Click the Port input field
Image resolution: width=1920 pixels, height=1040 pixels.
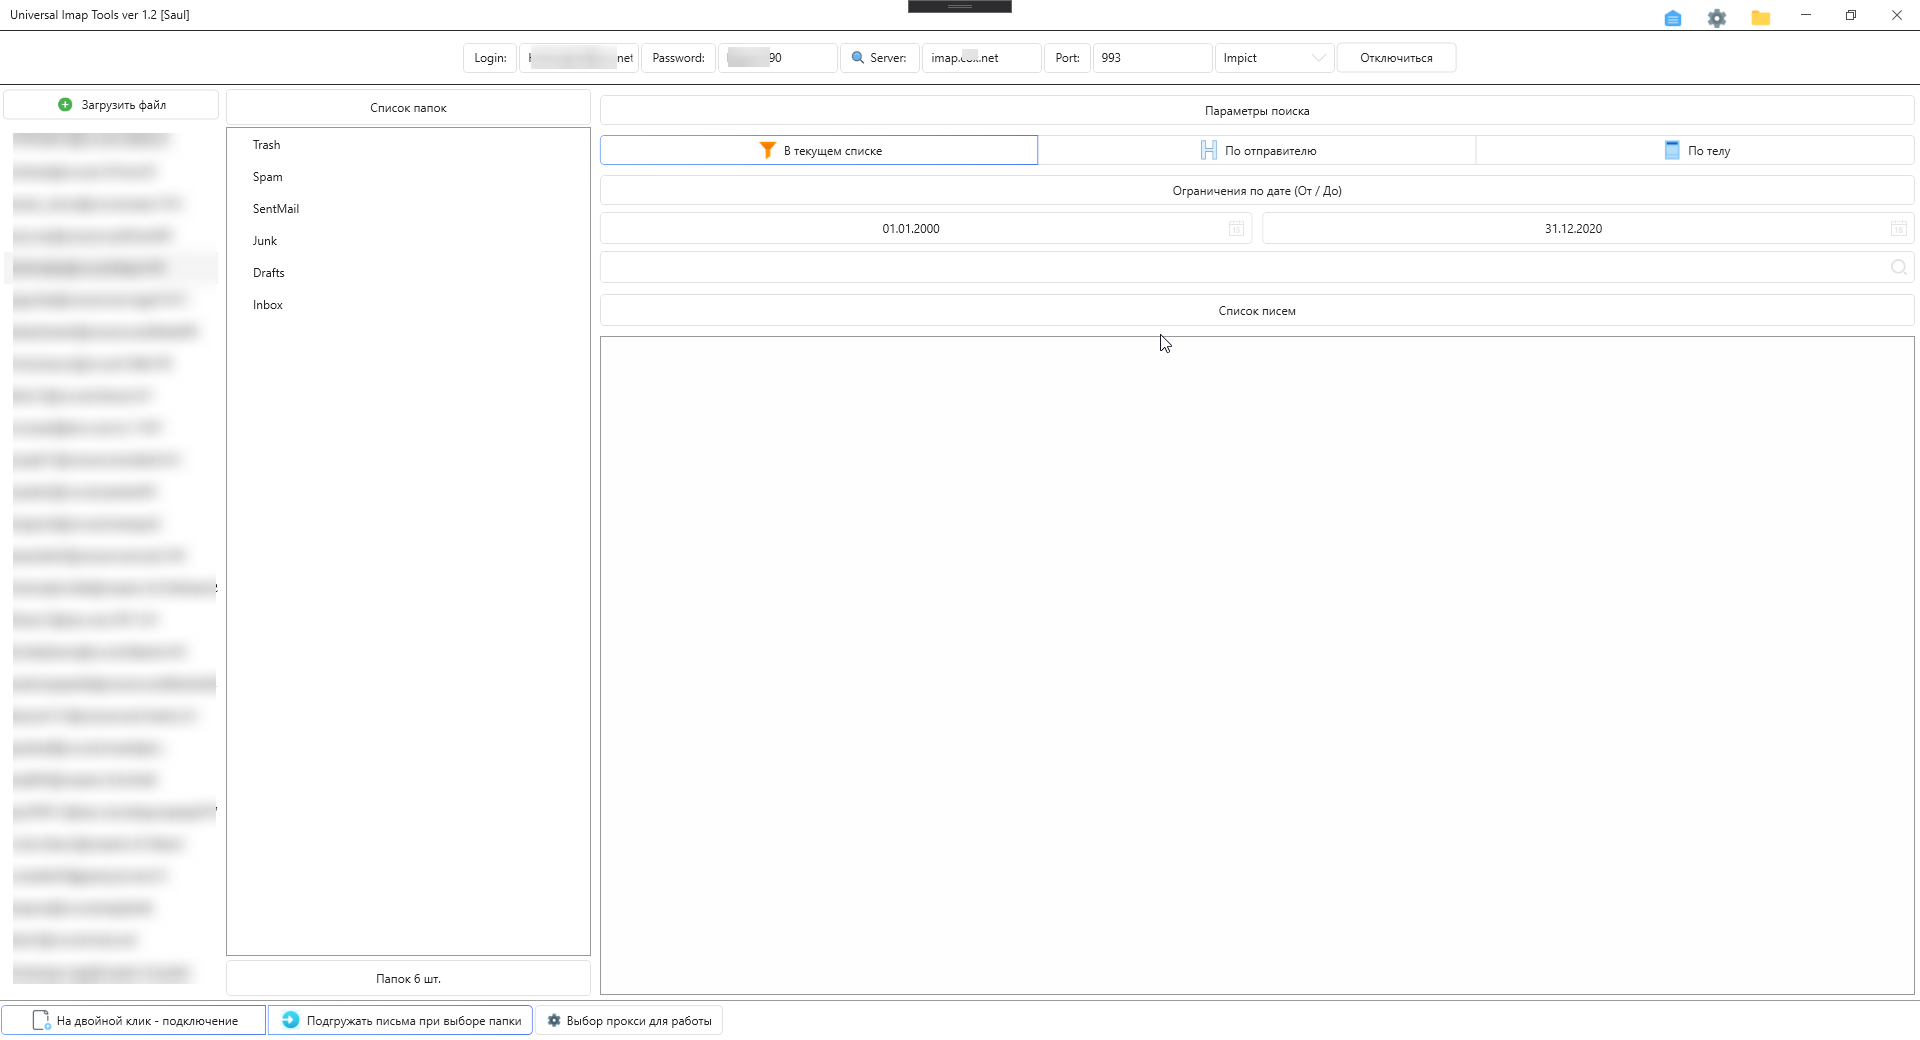1151,58
